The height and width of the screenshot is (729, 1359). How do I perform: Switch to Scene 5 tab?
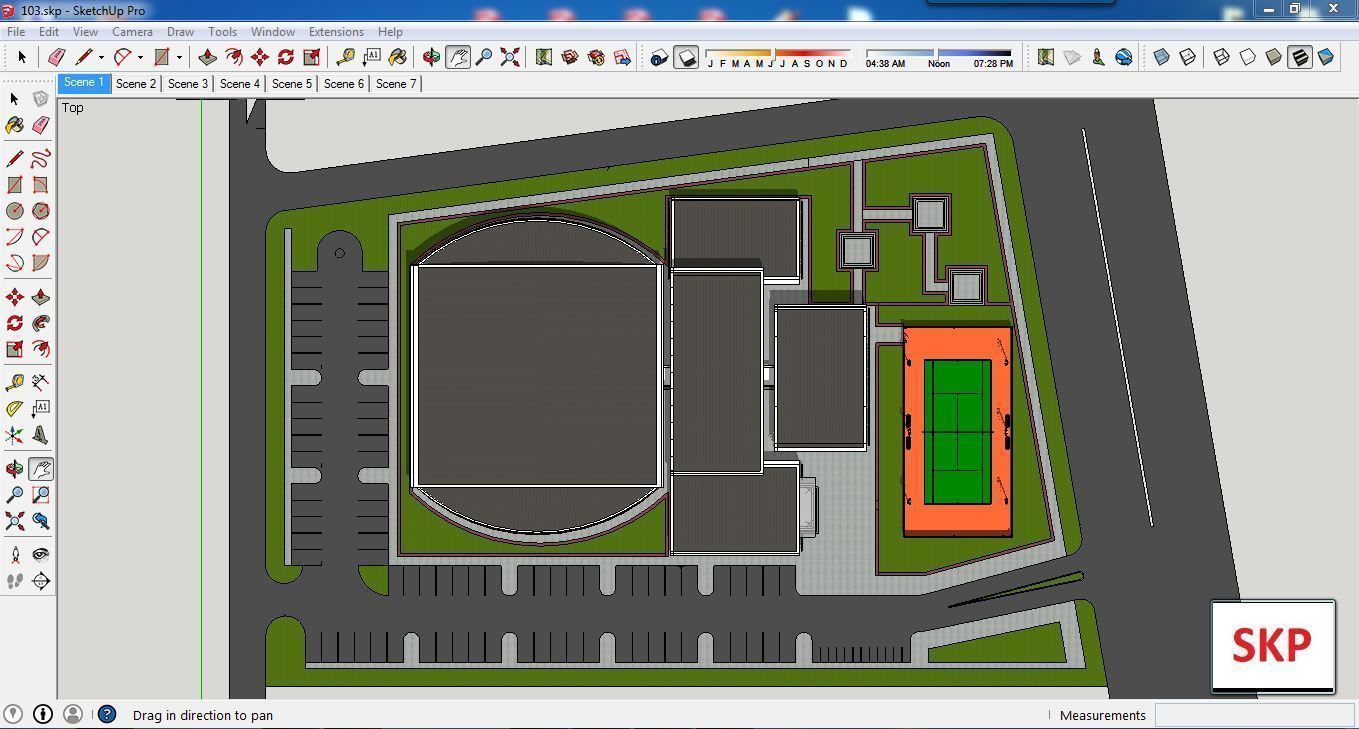pos(292,84)
